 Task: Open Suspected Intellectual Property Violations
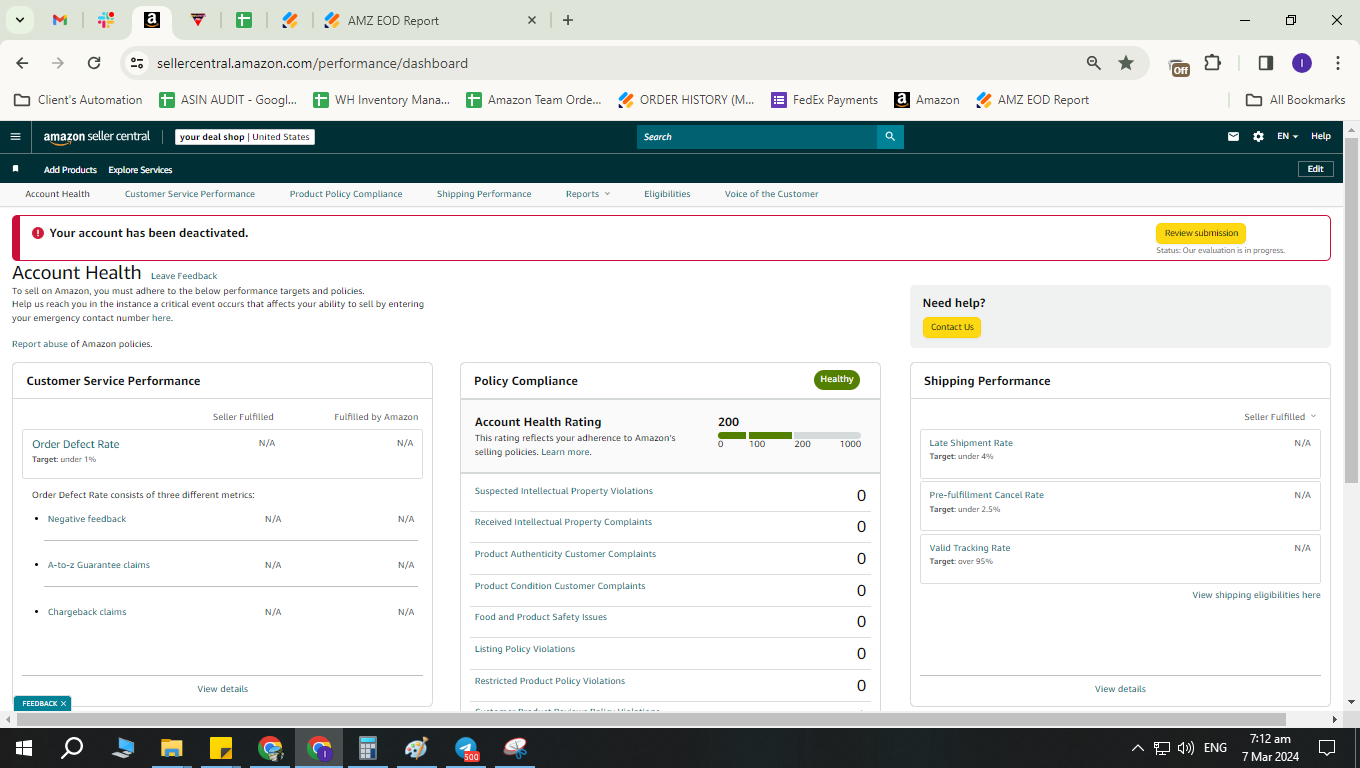pos(564,491)
